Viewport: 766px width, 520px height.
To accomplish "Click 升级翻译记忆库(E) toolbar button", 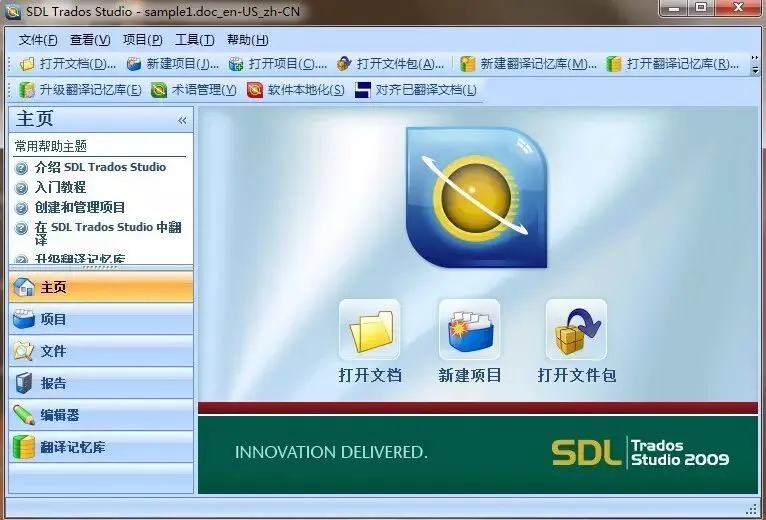I will coord(80,90).
